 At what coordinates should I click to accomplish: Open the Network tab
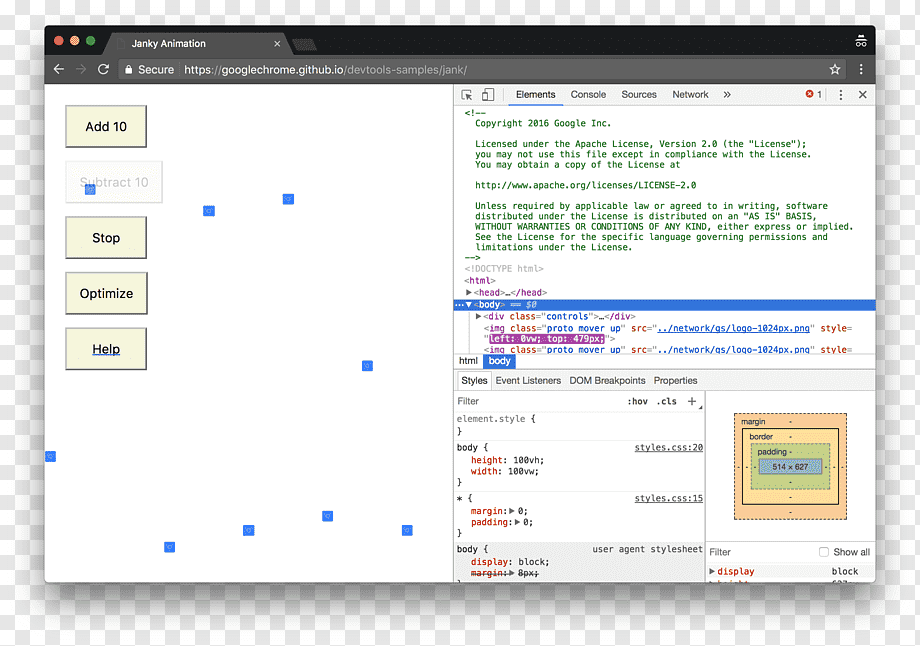click(690, 94)
